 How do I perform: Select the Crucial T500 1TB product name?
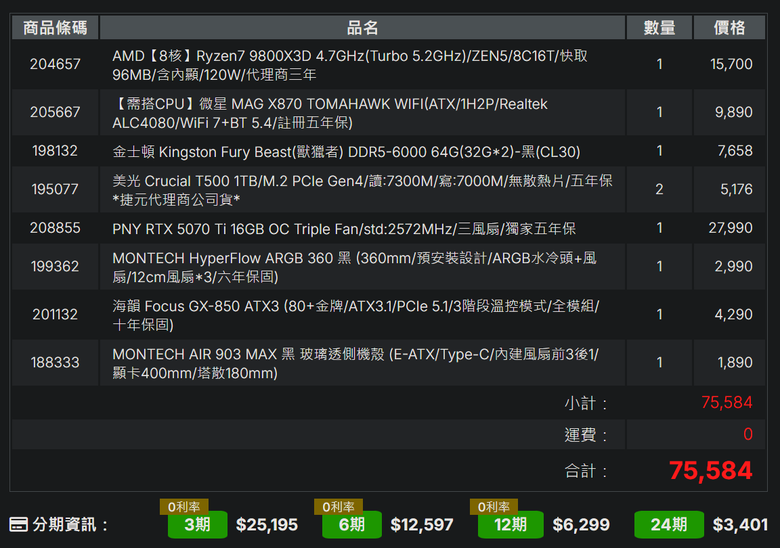[362, 190]
